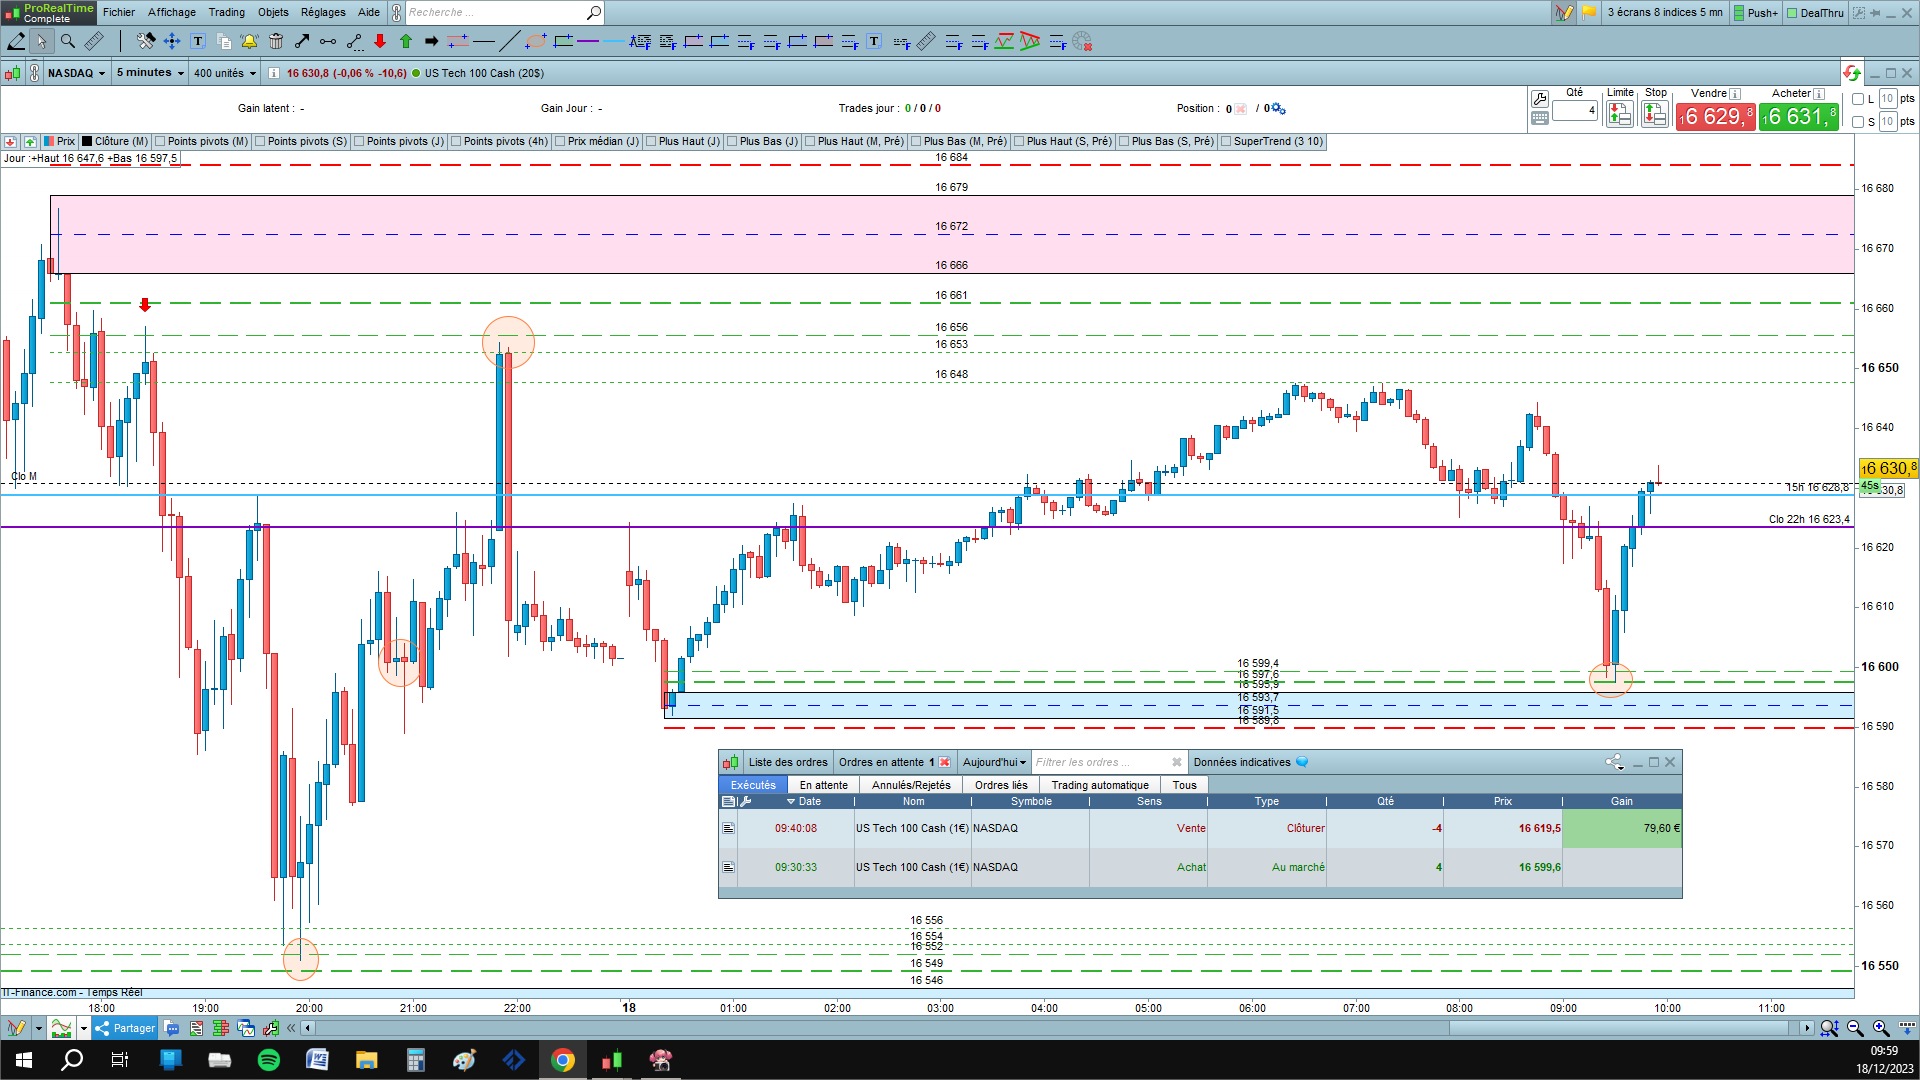Click the alarm bell alert tool
Screen dimensions: 1920x1080
pyautogui.click(x=249, y=41)
